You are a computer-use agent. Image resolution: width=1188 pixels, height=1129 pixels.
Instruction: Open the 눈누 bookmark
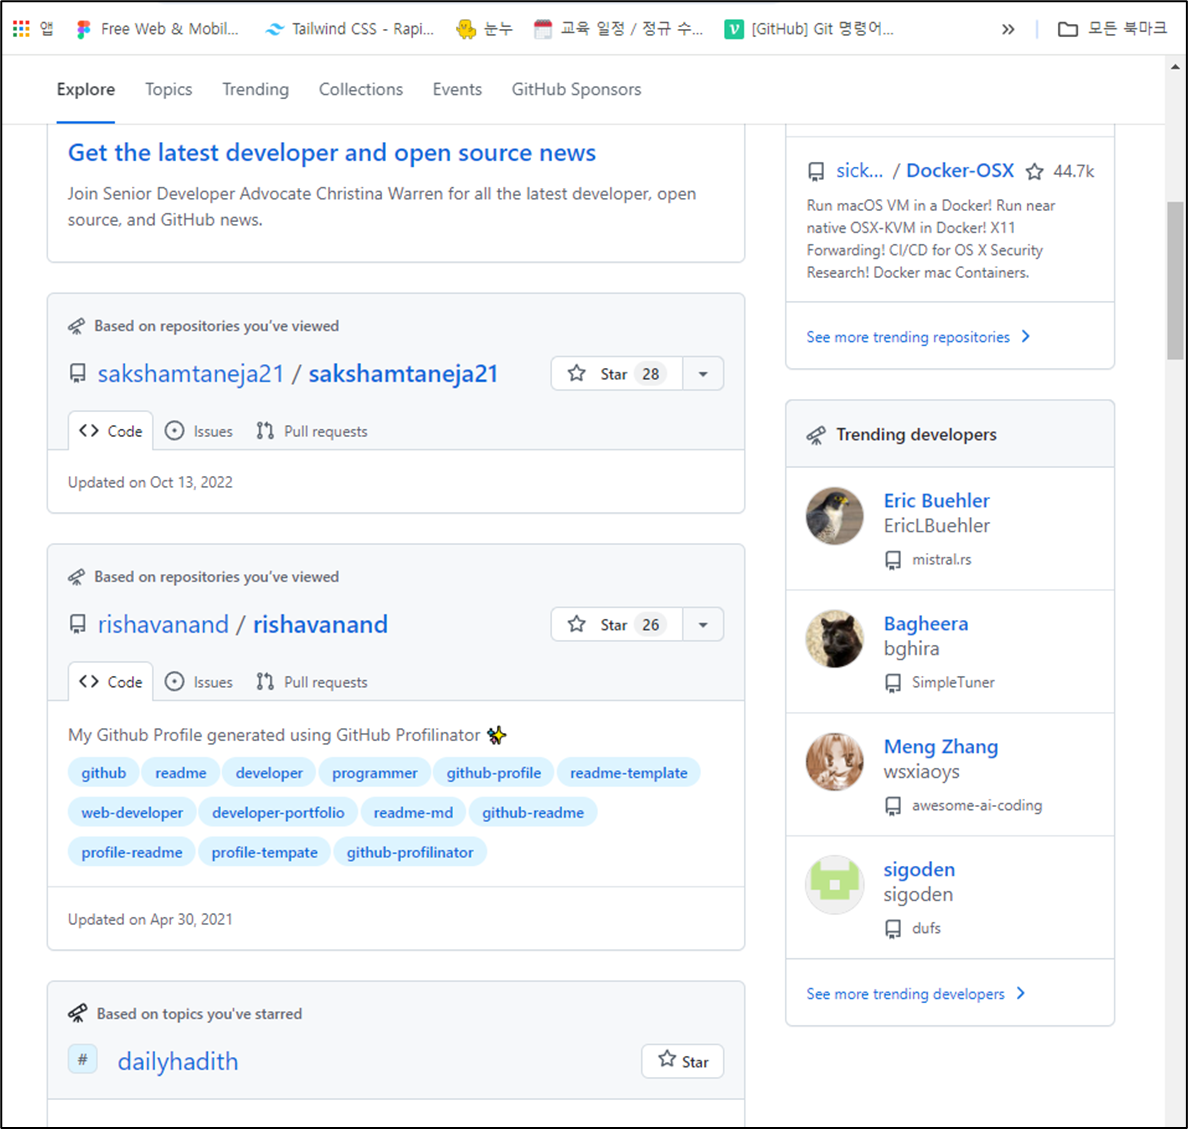coord(484,29)
